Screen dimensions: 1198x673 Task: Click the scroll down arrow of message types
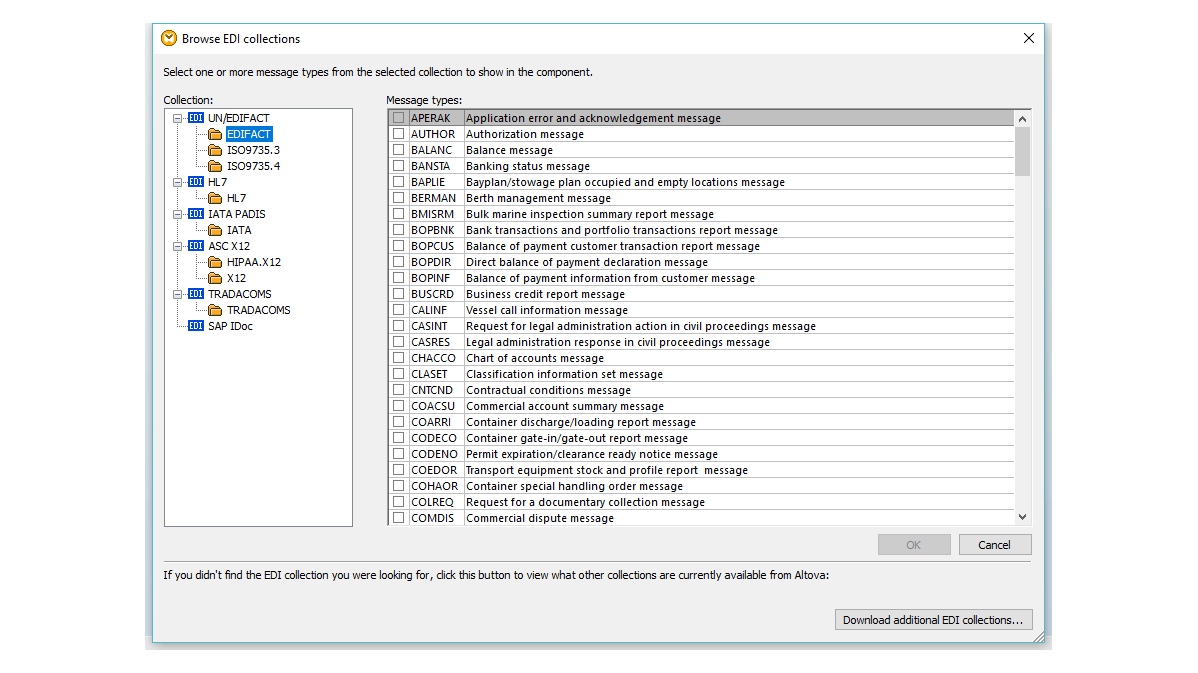[x=1022, y=517]
